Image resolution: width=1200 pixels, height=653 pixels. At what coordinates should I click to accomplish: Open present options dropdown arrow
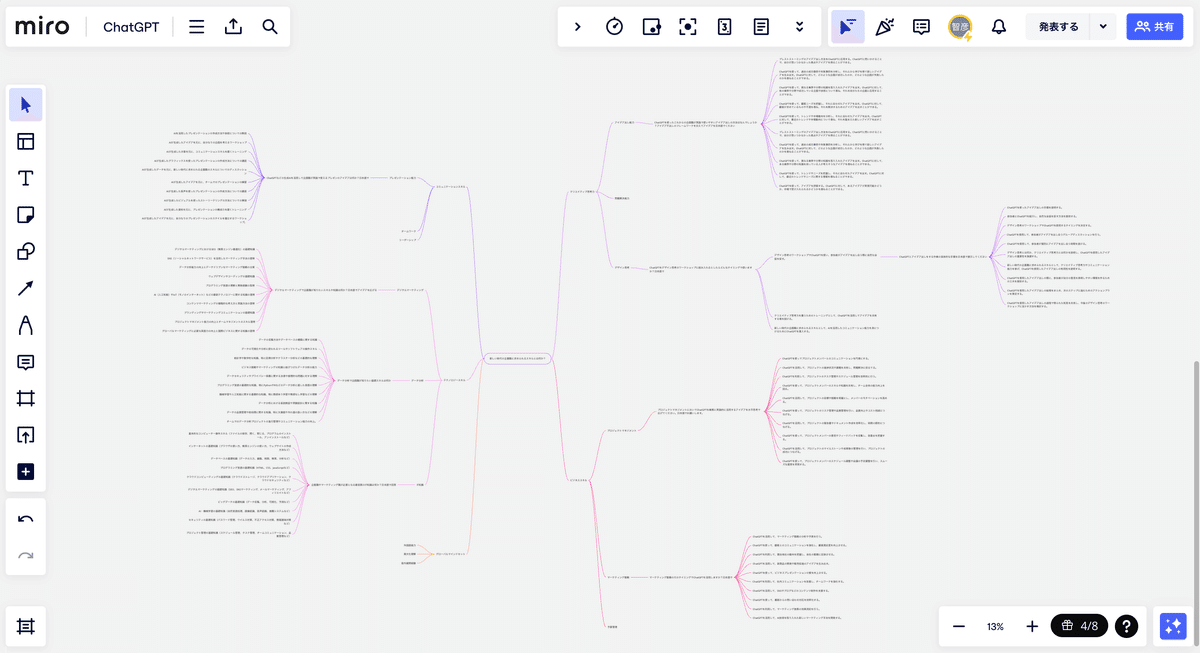(x=1103, y=27)
